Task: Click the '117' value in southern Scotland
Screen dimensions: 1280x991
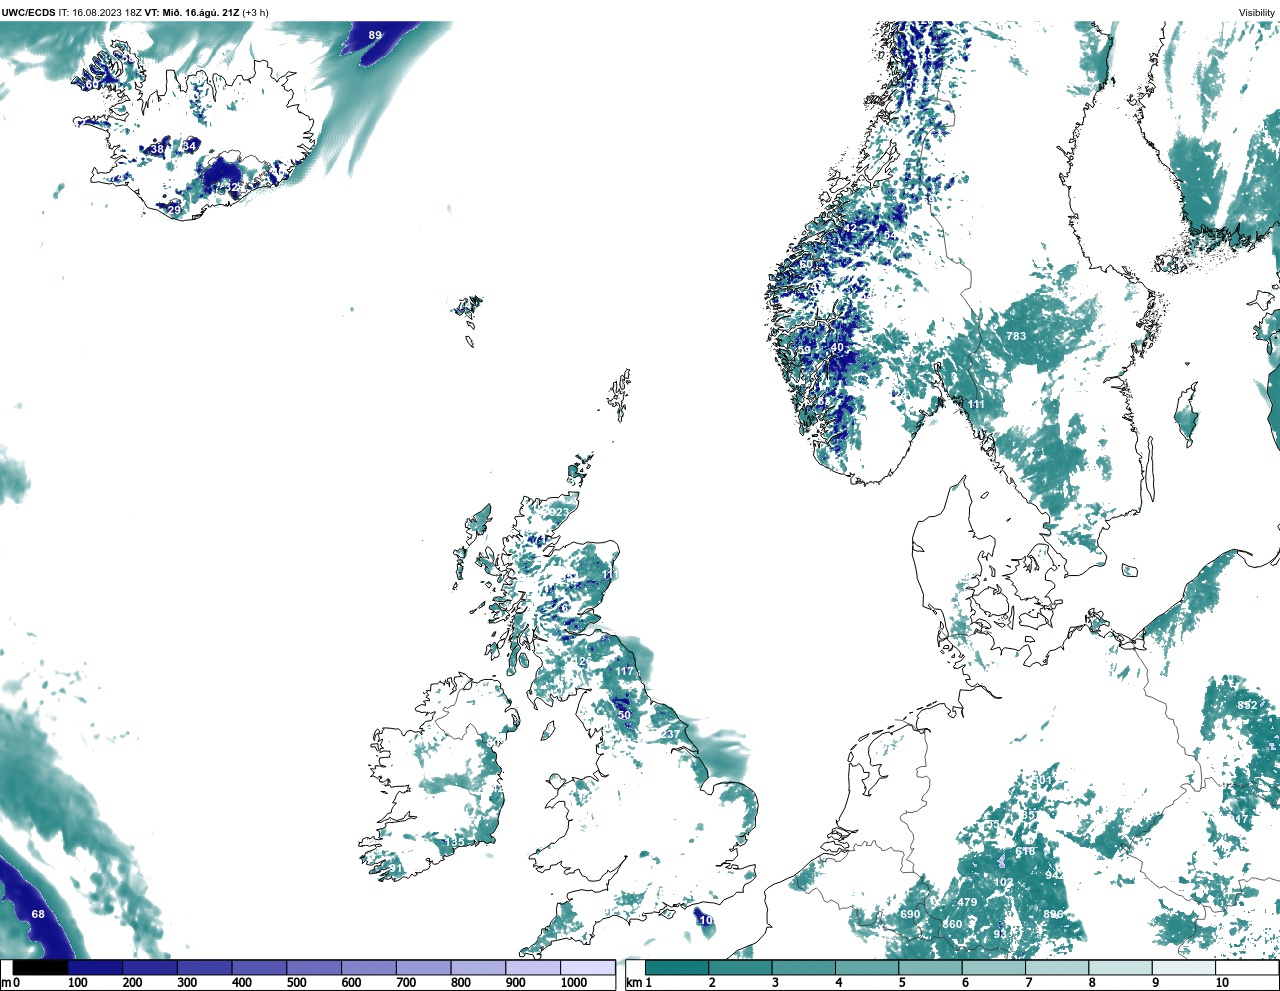Action: coord(625,671)
